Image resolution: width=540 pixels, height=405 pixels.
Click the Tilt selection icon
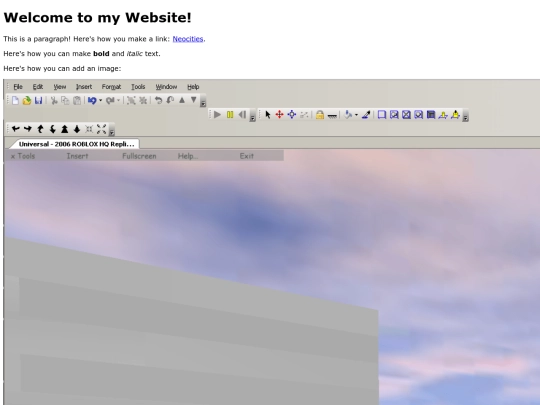[x=170, y=100]
